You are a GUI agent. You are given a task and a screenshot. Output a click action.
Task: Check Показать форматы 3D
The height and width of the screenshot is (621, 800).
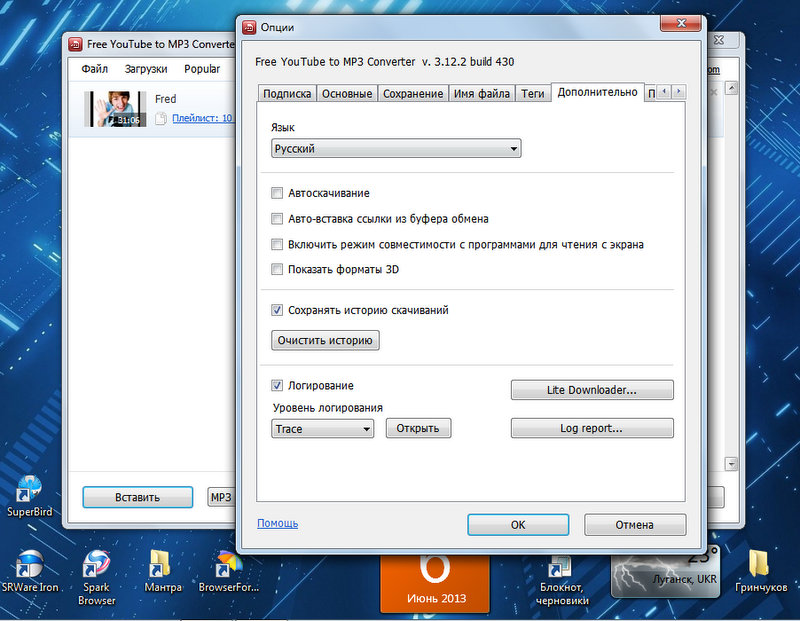point(277,269)
